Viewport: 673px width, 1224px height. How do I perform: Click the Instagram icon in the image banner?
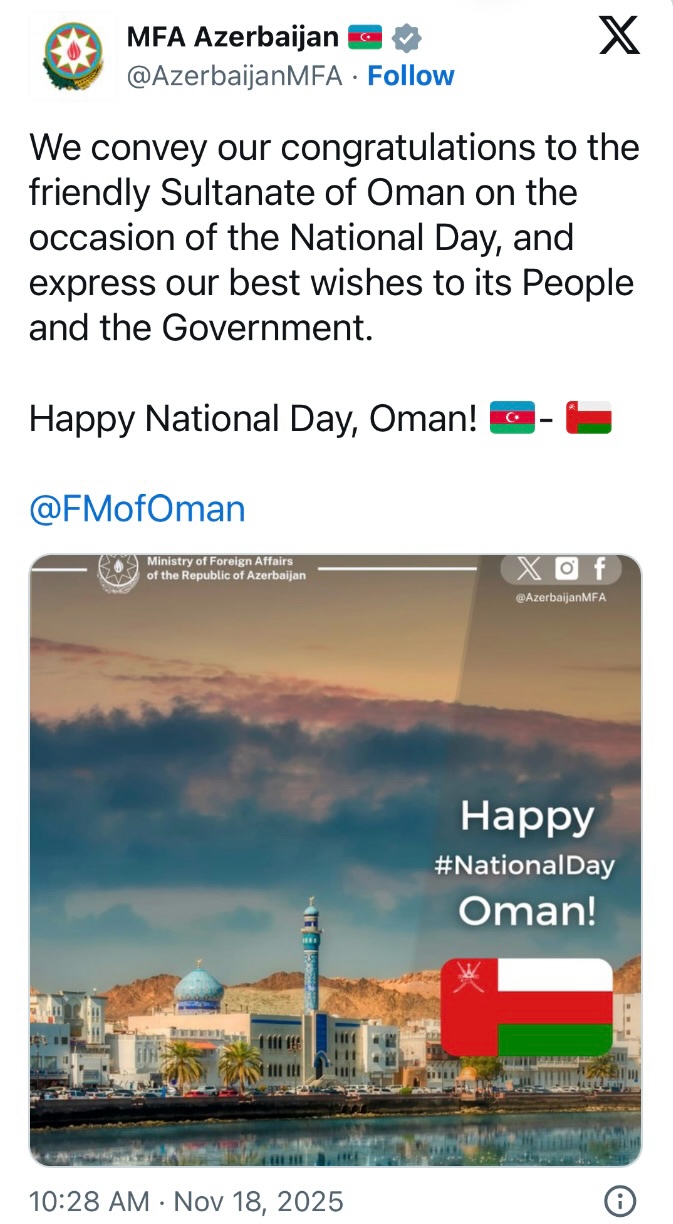(567, 569)
